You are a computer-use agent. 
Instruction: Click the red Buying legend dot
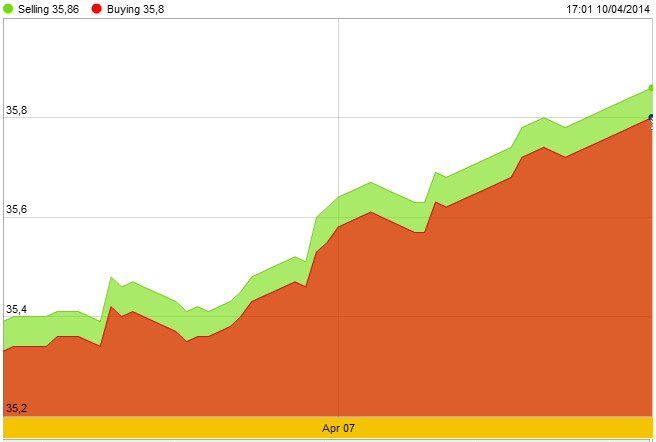pyautogui.click(x=97, y=8)
